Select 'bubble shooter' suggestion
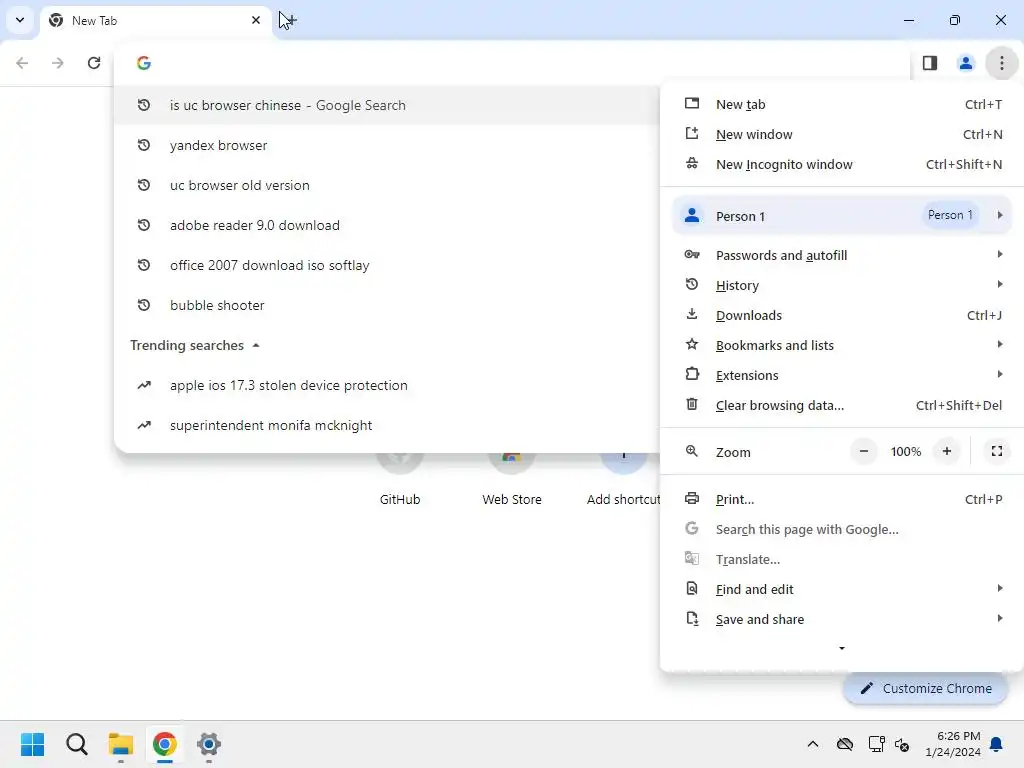1024x768 pixels. pyautogui.click(x=387, y=305)
